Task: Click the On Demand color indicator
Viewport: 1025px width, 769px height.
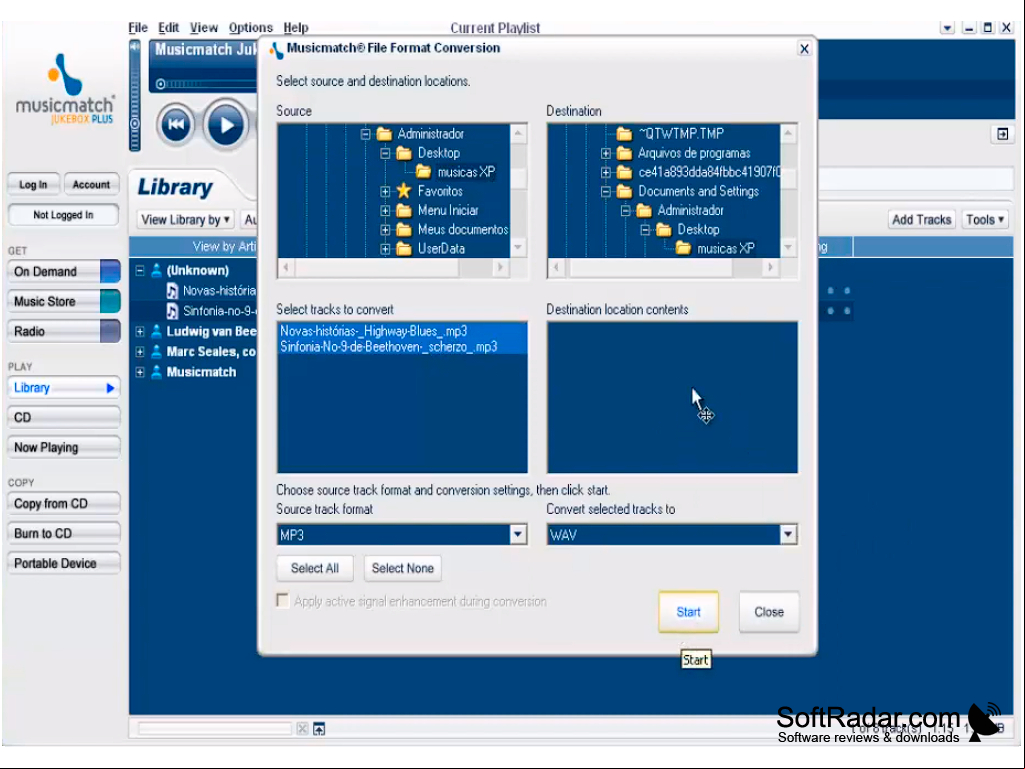Action: tap(110, 271)
